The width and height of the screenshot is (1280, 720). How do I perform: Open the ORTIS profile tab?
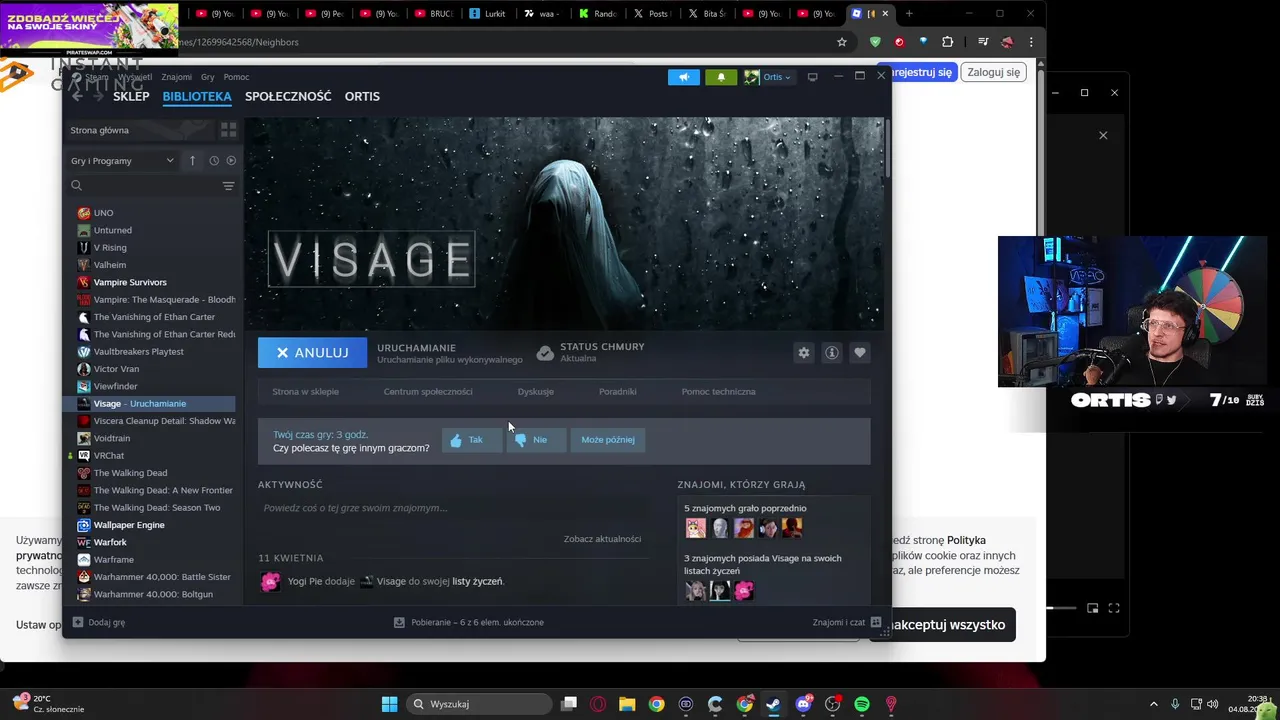pyautogui.click(x=362, y=96)
